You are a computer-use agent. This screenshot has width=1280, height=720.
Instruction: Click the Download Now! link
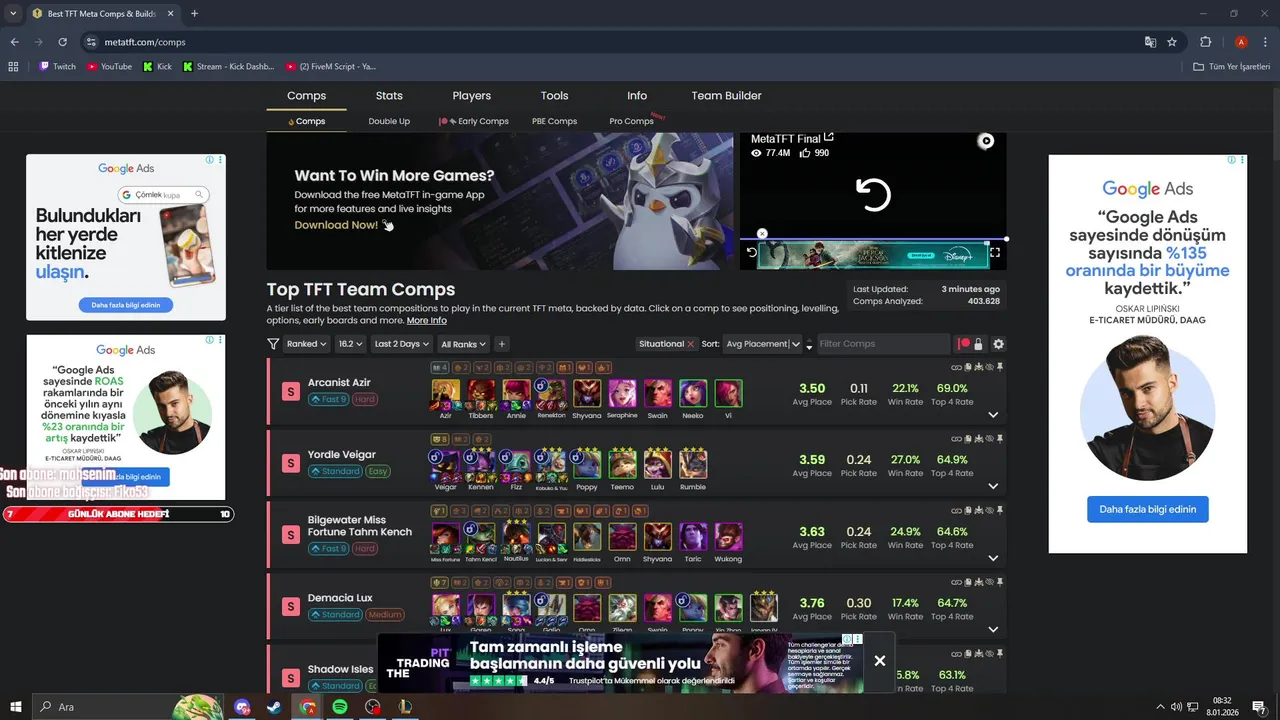(336, 225)
